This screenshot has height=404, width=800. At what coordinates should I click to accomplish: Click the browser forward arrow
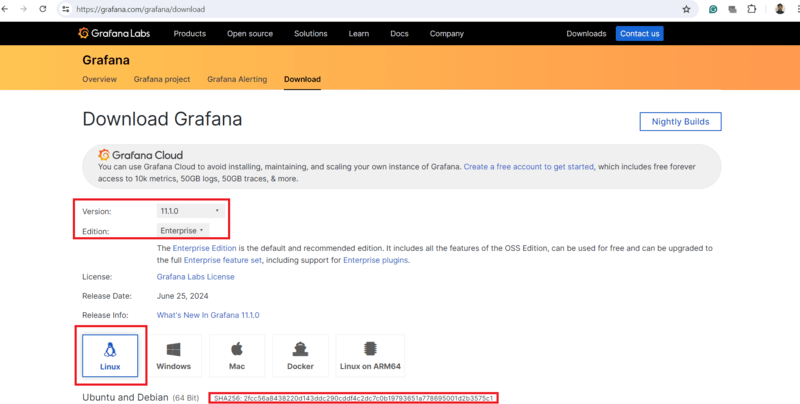coord(23,9)
